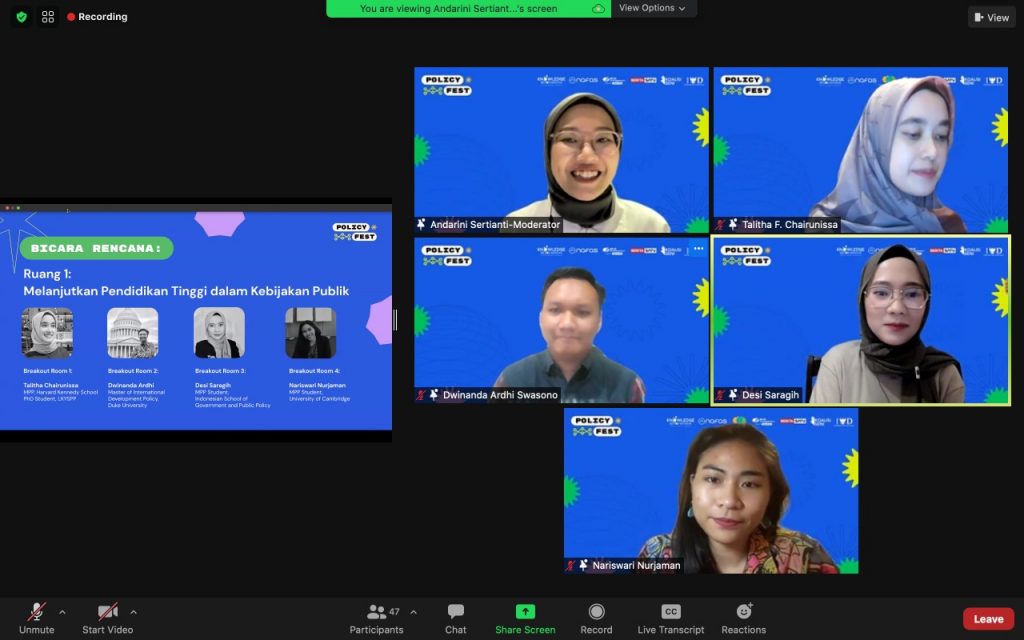The height and width of the screenshot is (640, 1024).
Task: Open the gallery layout grid icon
Action: click(x=48, y=17)
